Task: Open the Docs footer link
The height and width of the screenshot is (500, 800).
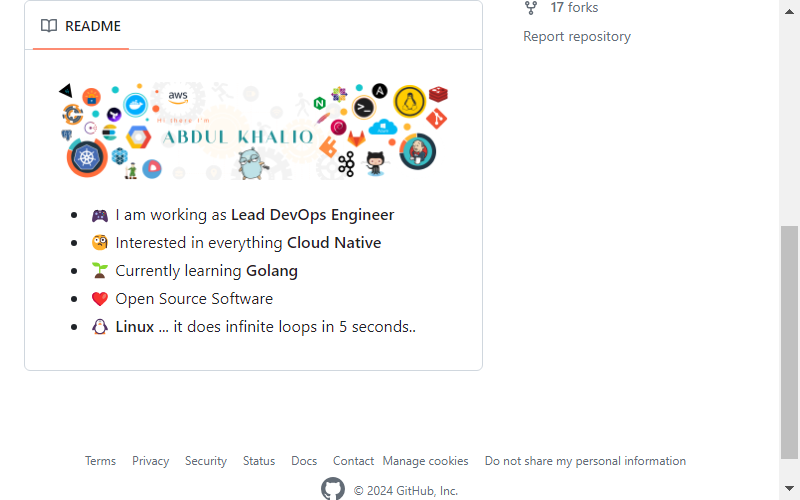Action: click(304, 461)
